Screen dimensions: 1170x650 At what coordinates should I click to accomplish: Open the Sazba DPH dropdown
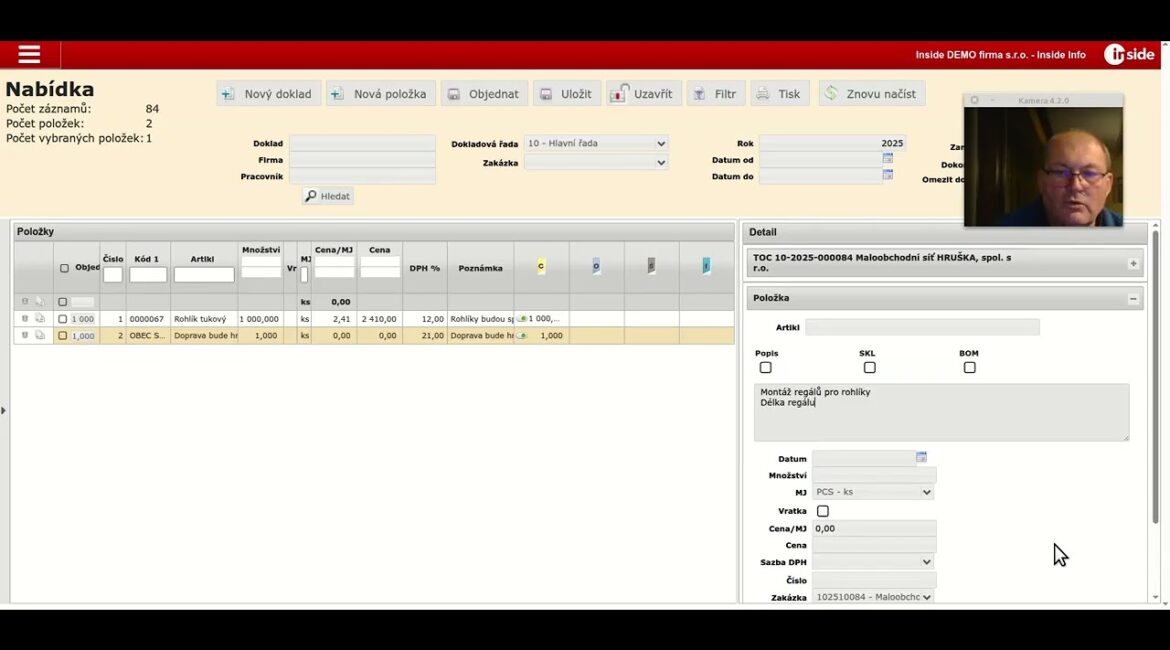pyautogui.click(x=873, y=562)
